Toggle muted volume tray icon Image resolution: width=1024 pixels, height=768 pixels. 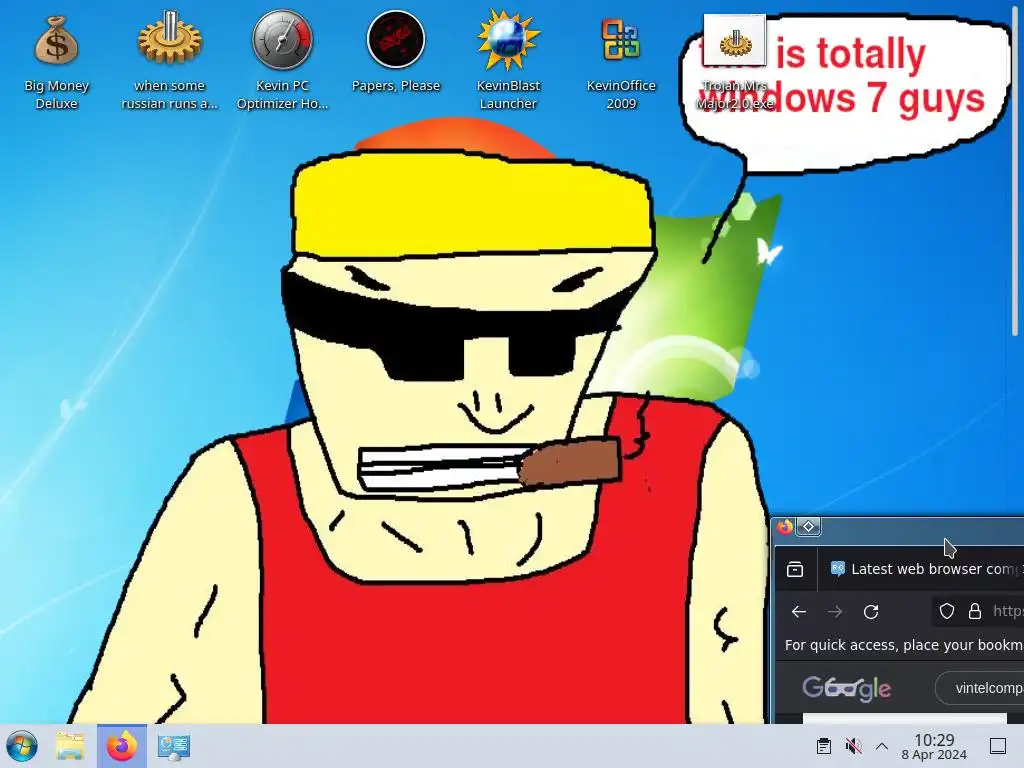[x=853, y=746]
